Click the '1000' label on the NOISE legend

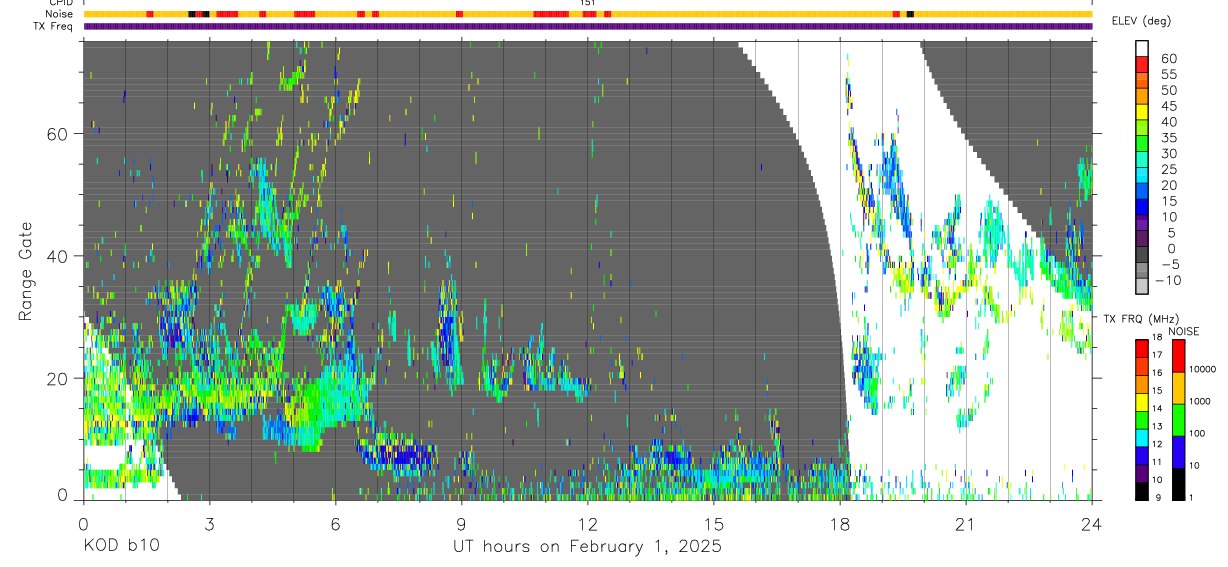(x=1200, y=401)
